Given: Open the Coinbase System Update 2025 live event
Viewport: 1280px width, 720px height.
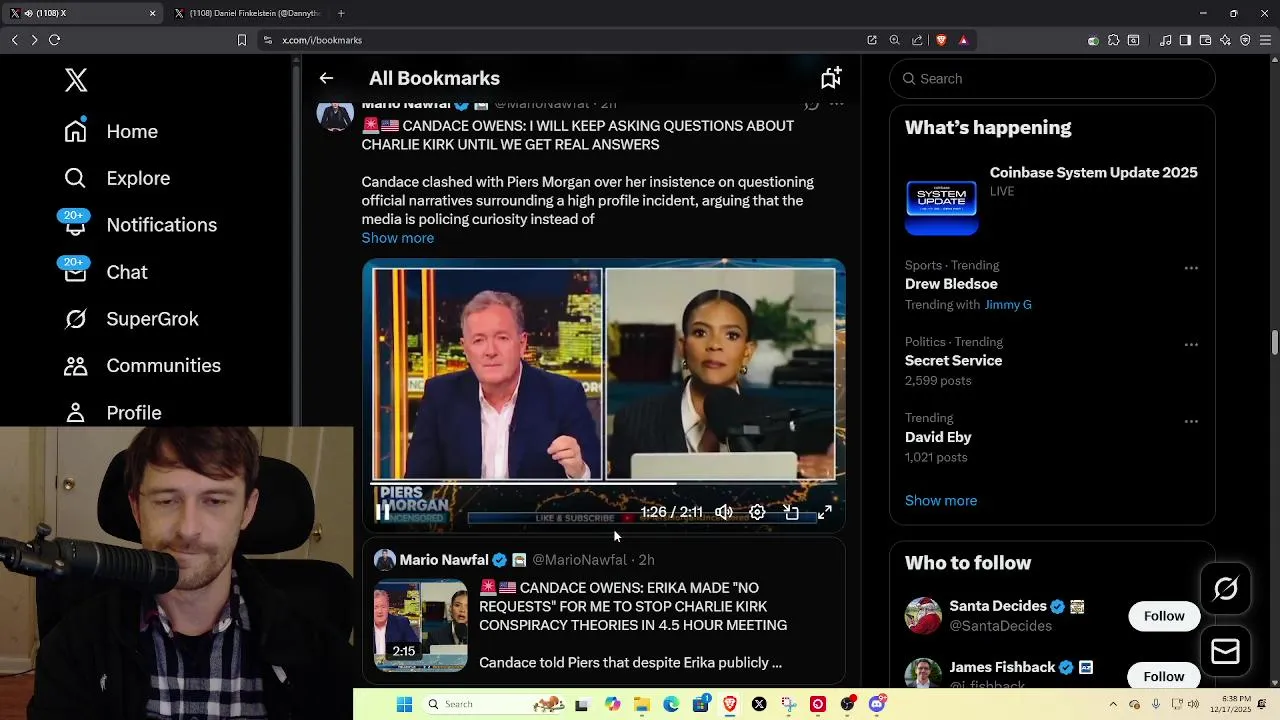Looking at the screenshot, I should tap(1052, 200).
